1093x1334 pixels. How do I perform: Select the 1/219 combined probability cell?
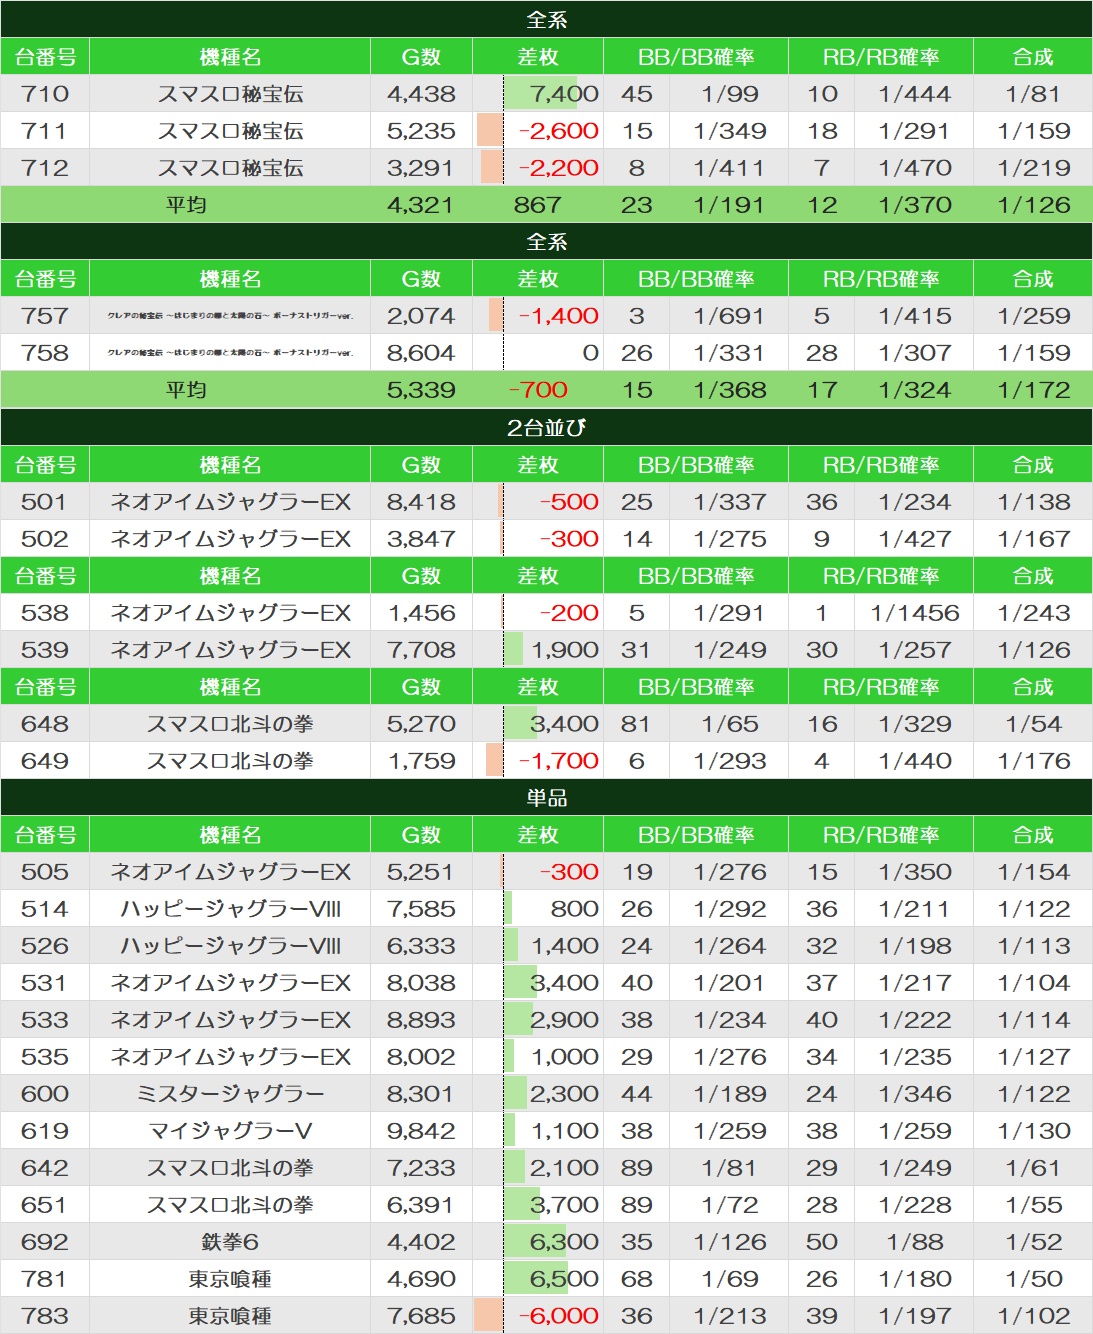tap(1033, 168)
